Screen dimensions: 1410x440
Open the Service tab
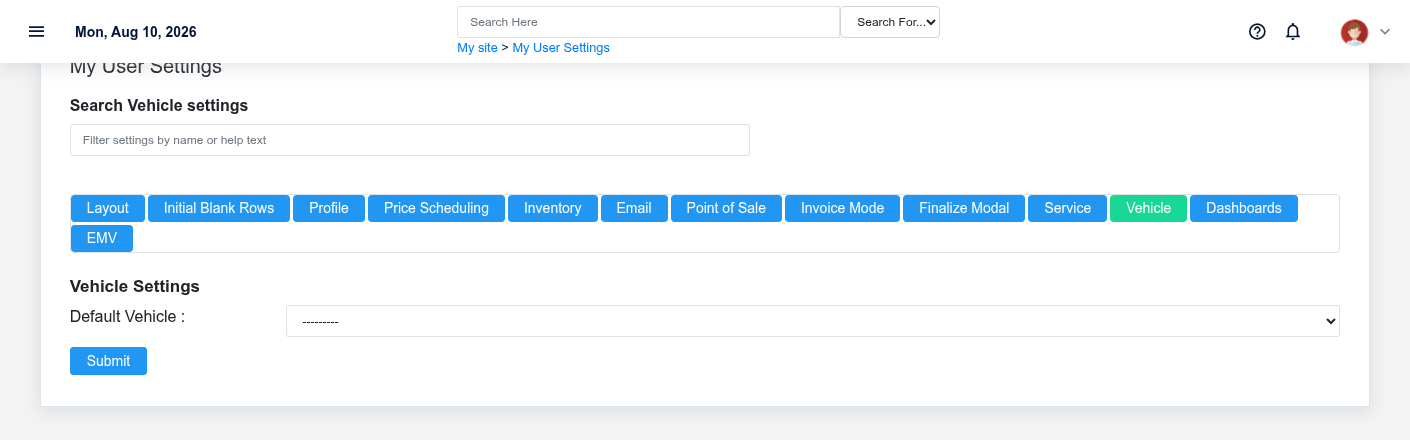click(1068, 208)
